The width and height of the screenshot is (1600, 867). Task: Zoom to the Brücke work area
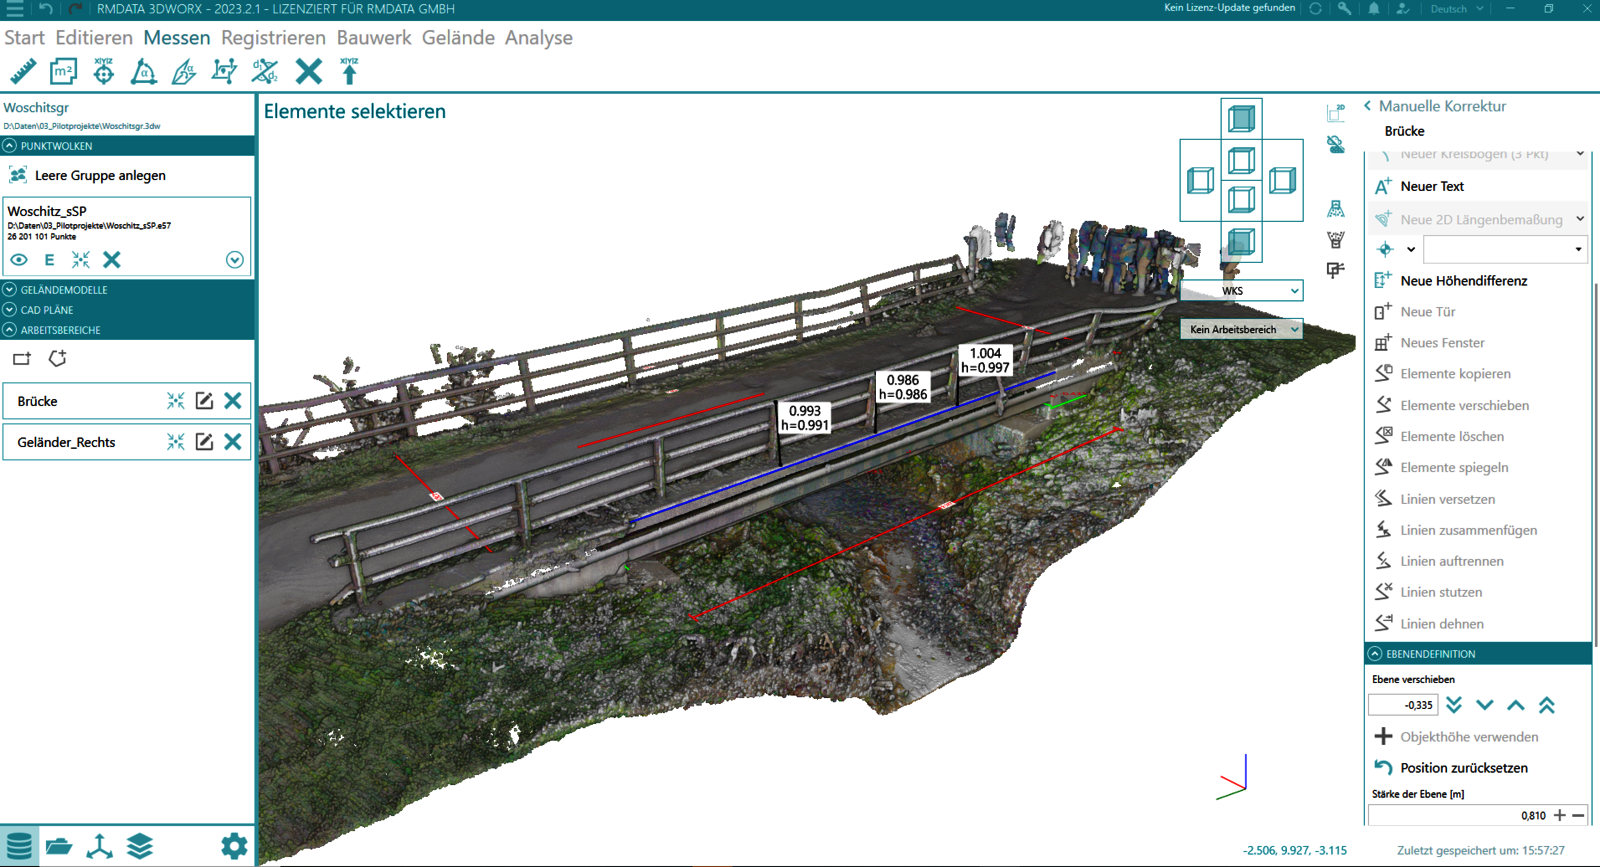tap(176, 401)
